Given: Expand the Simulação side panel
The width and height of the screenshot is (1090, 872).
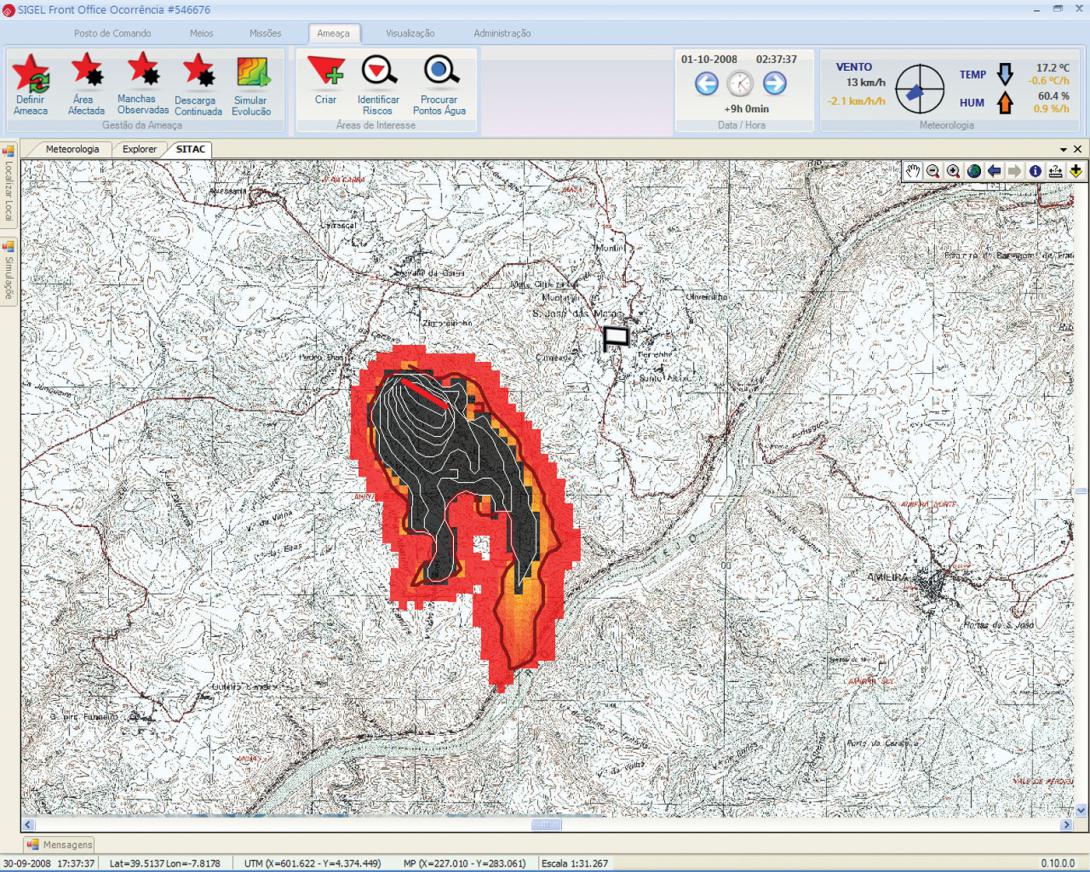Looking at the screenshot, I should point(8,271).
